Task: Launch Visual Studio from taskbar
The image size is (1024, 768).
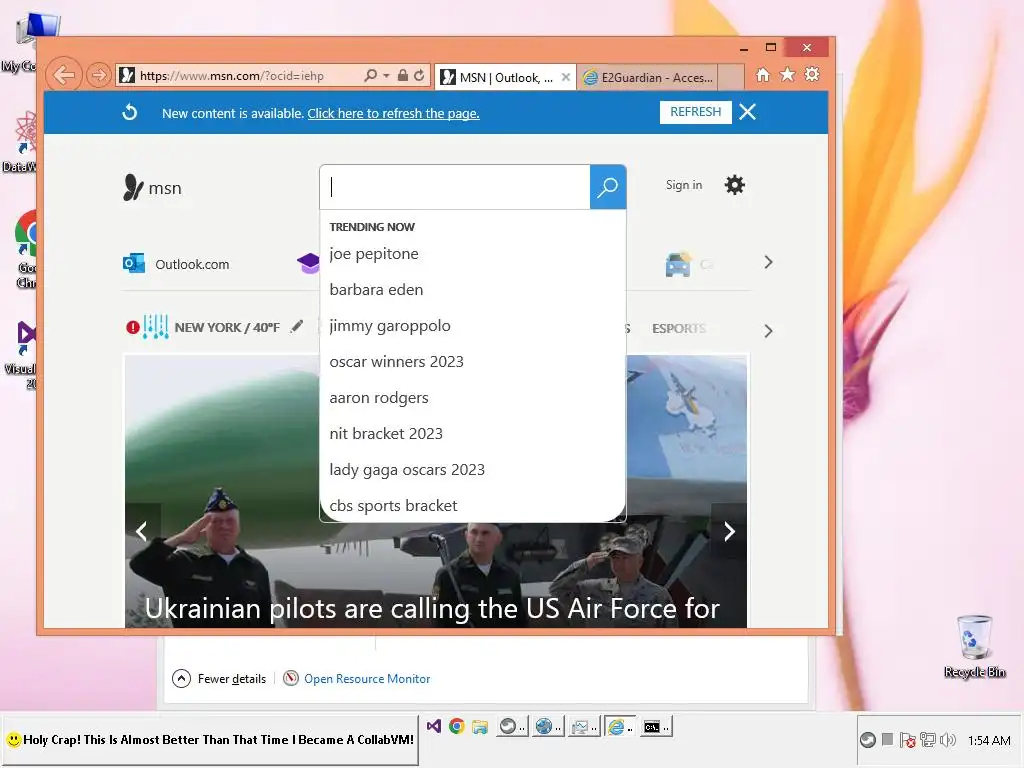Action: pyautogui.click(x=434, y=726)
